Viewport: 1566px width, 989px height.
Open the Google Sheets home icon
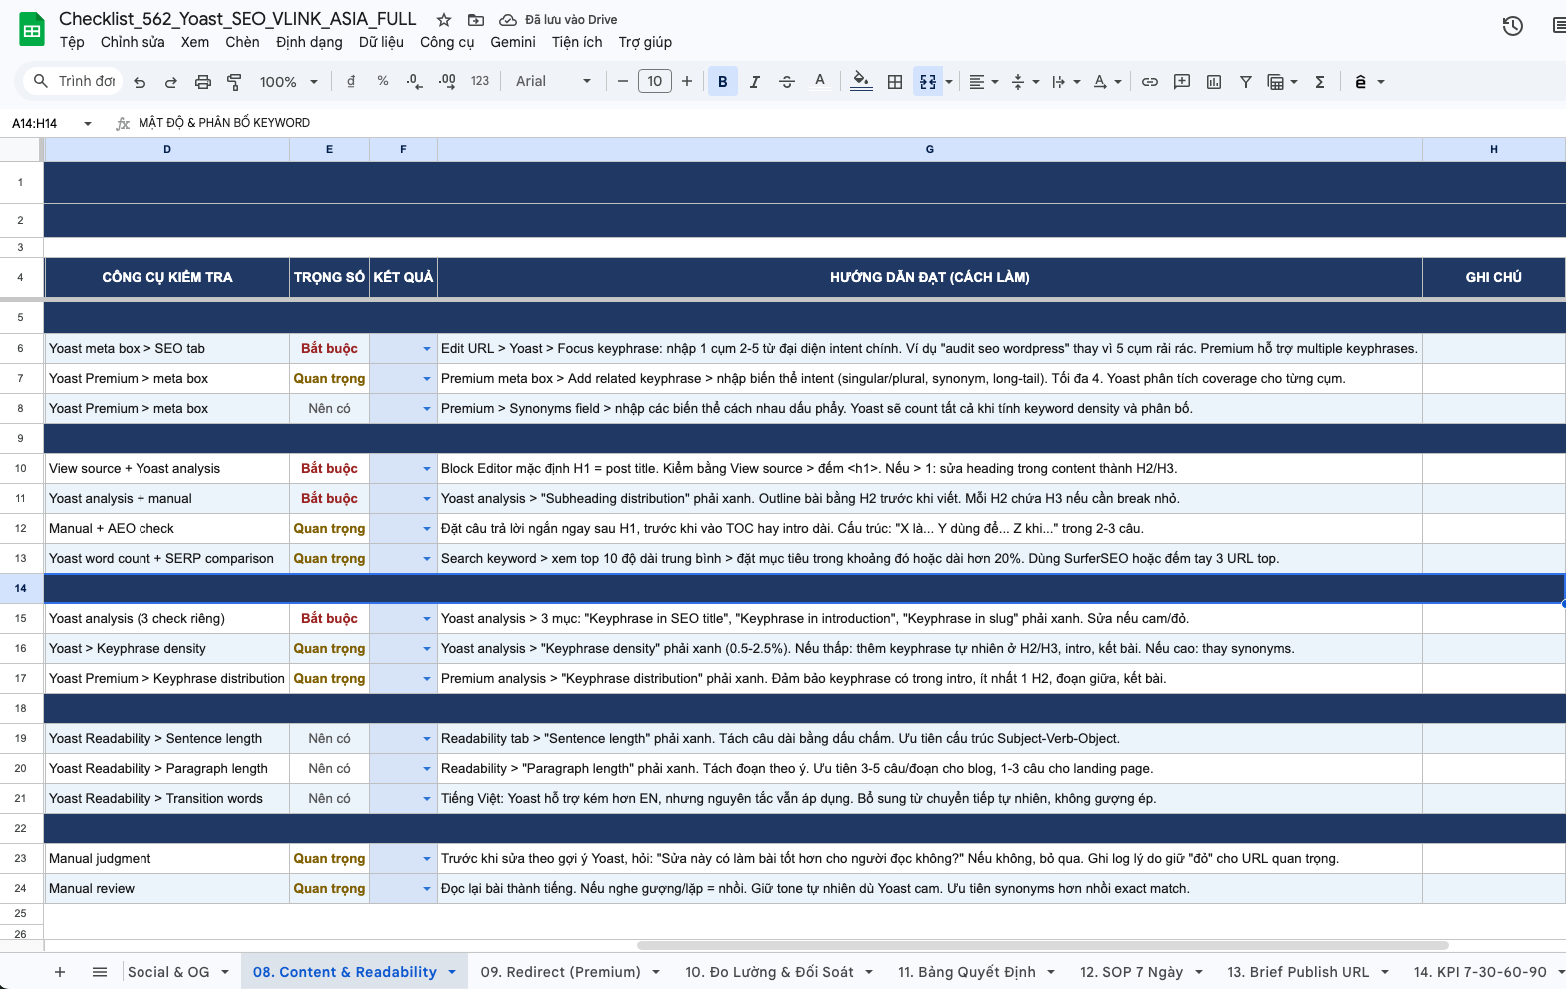coord(32,30)
